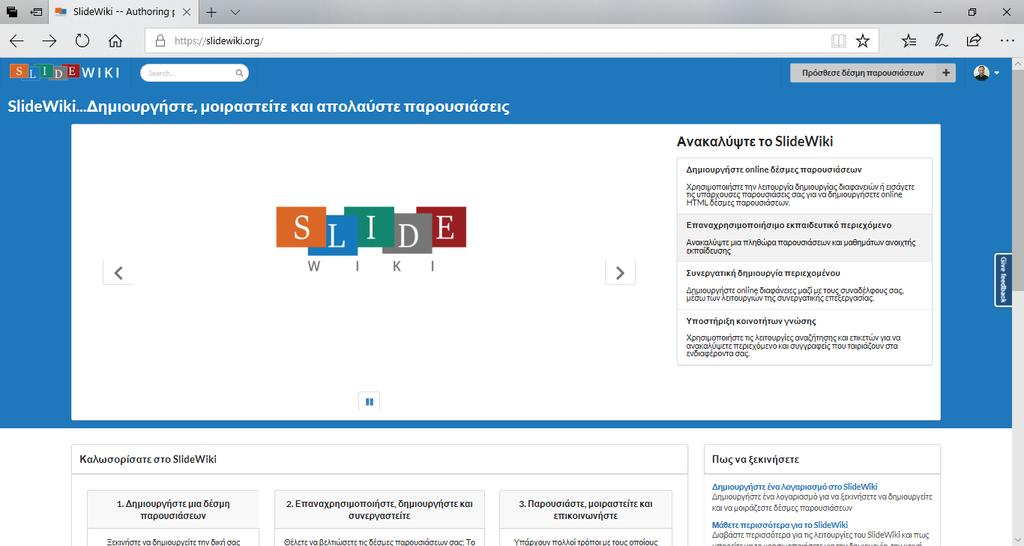
Task: Open favorites hub icon
Action: 908,41
